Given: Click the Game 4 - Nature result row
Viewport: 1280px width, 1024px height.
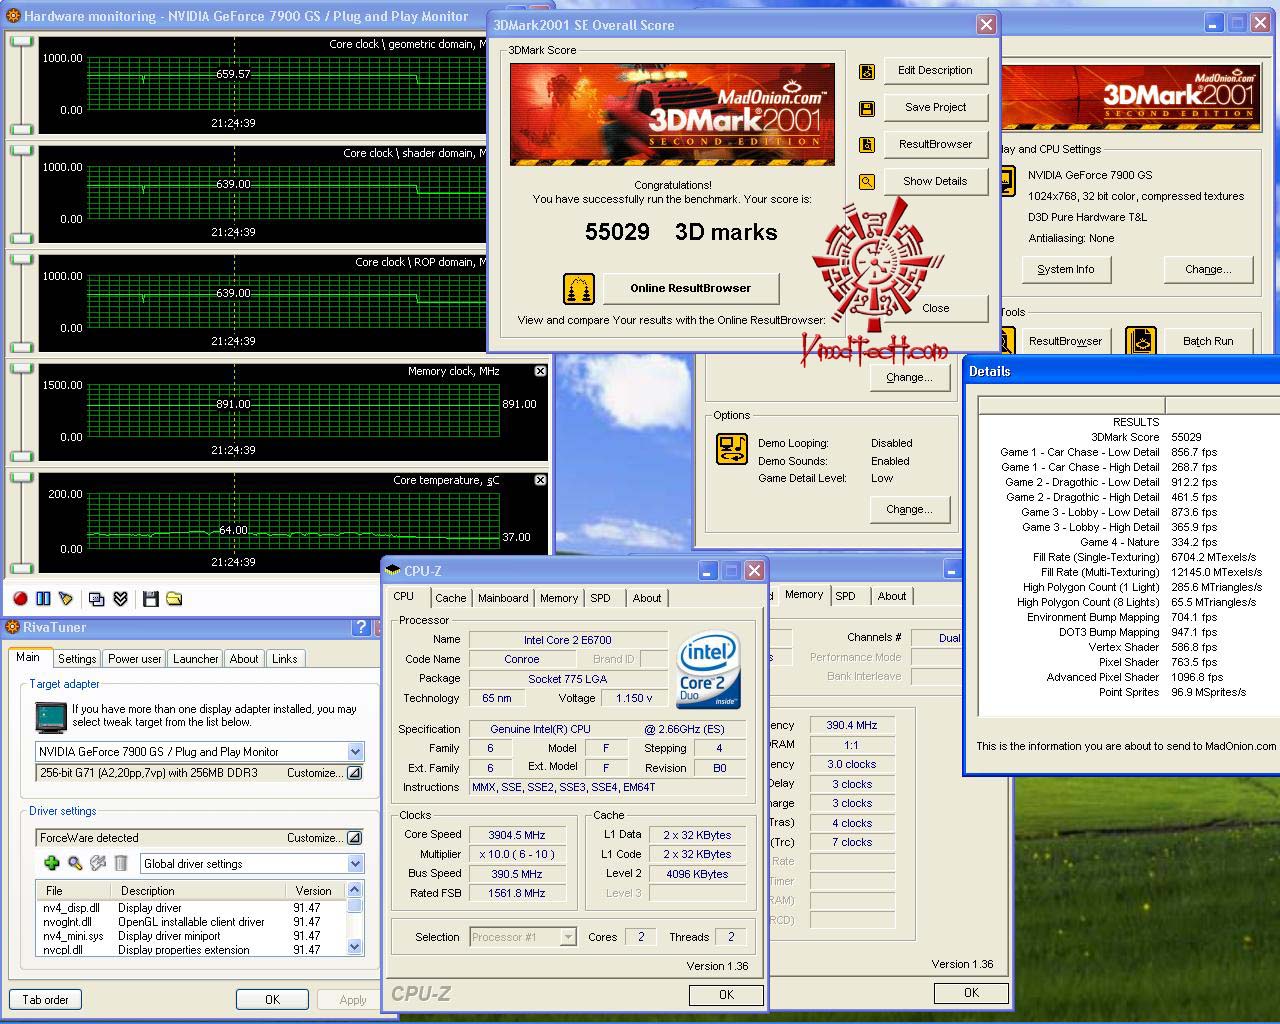Looking at the screenshot, I should [x=1128, y=542].
